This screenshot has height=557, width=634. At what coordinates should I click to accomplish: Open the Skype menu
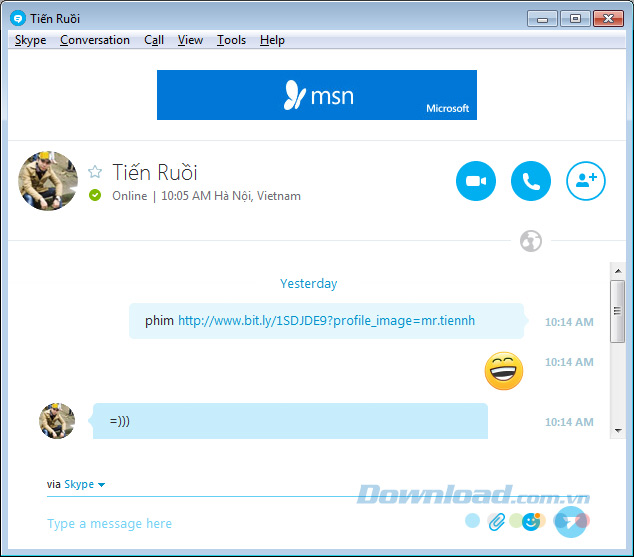tap(30, 40)
